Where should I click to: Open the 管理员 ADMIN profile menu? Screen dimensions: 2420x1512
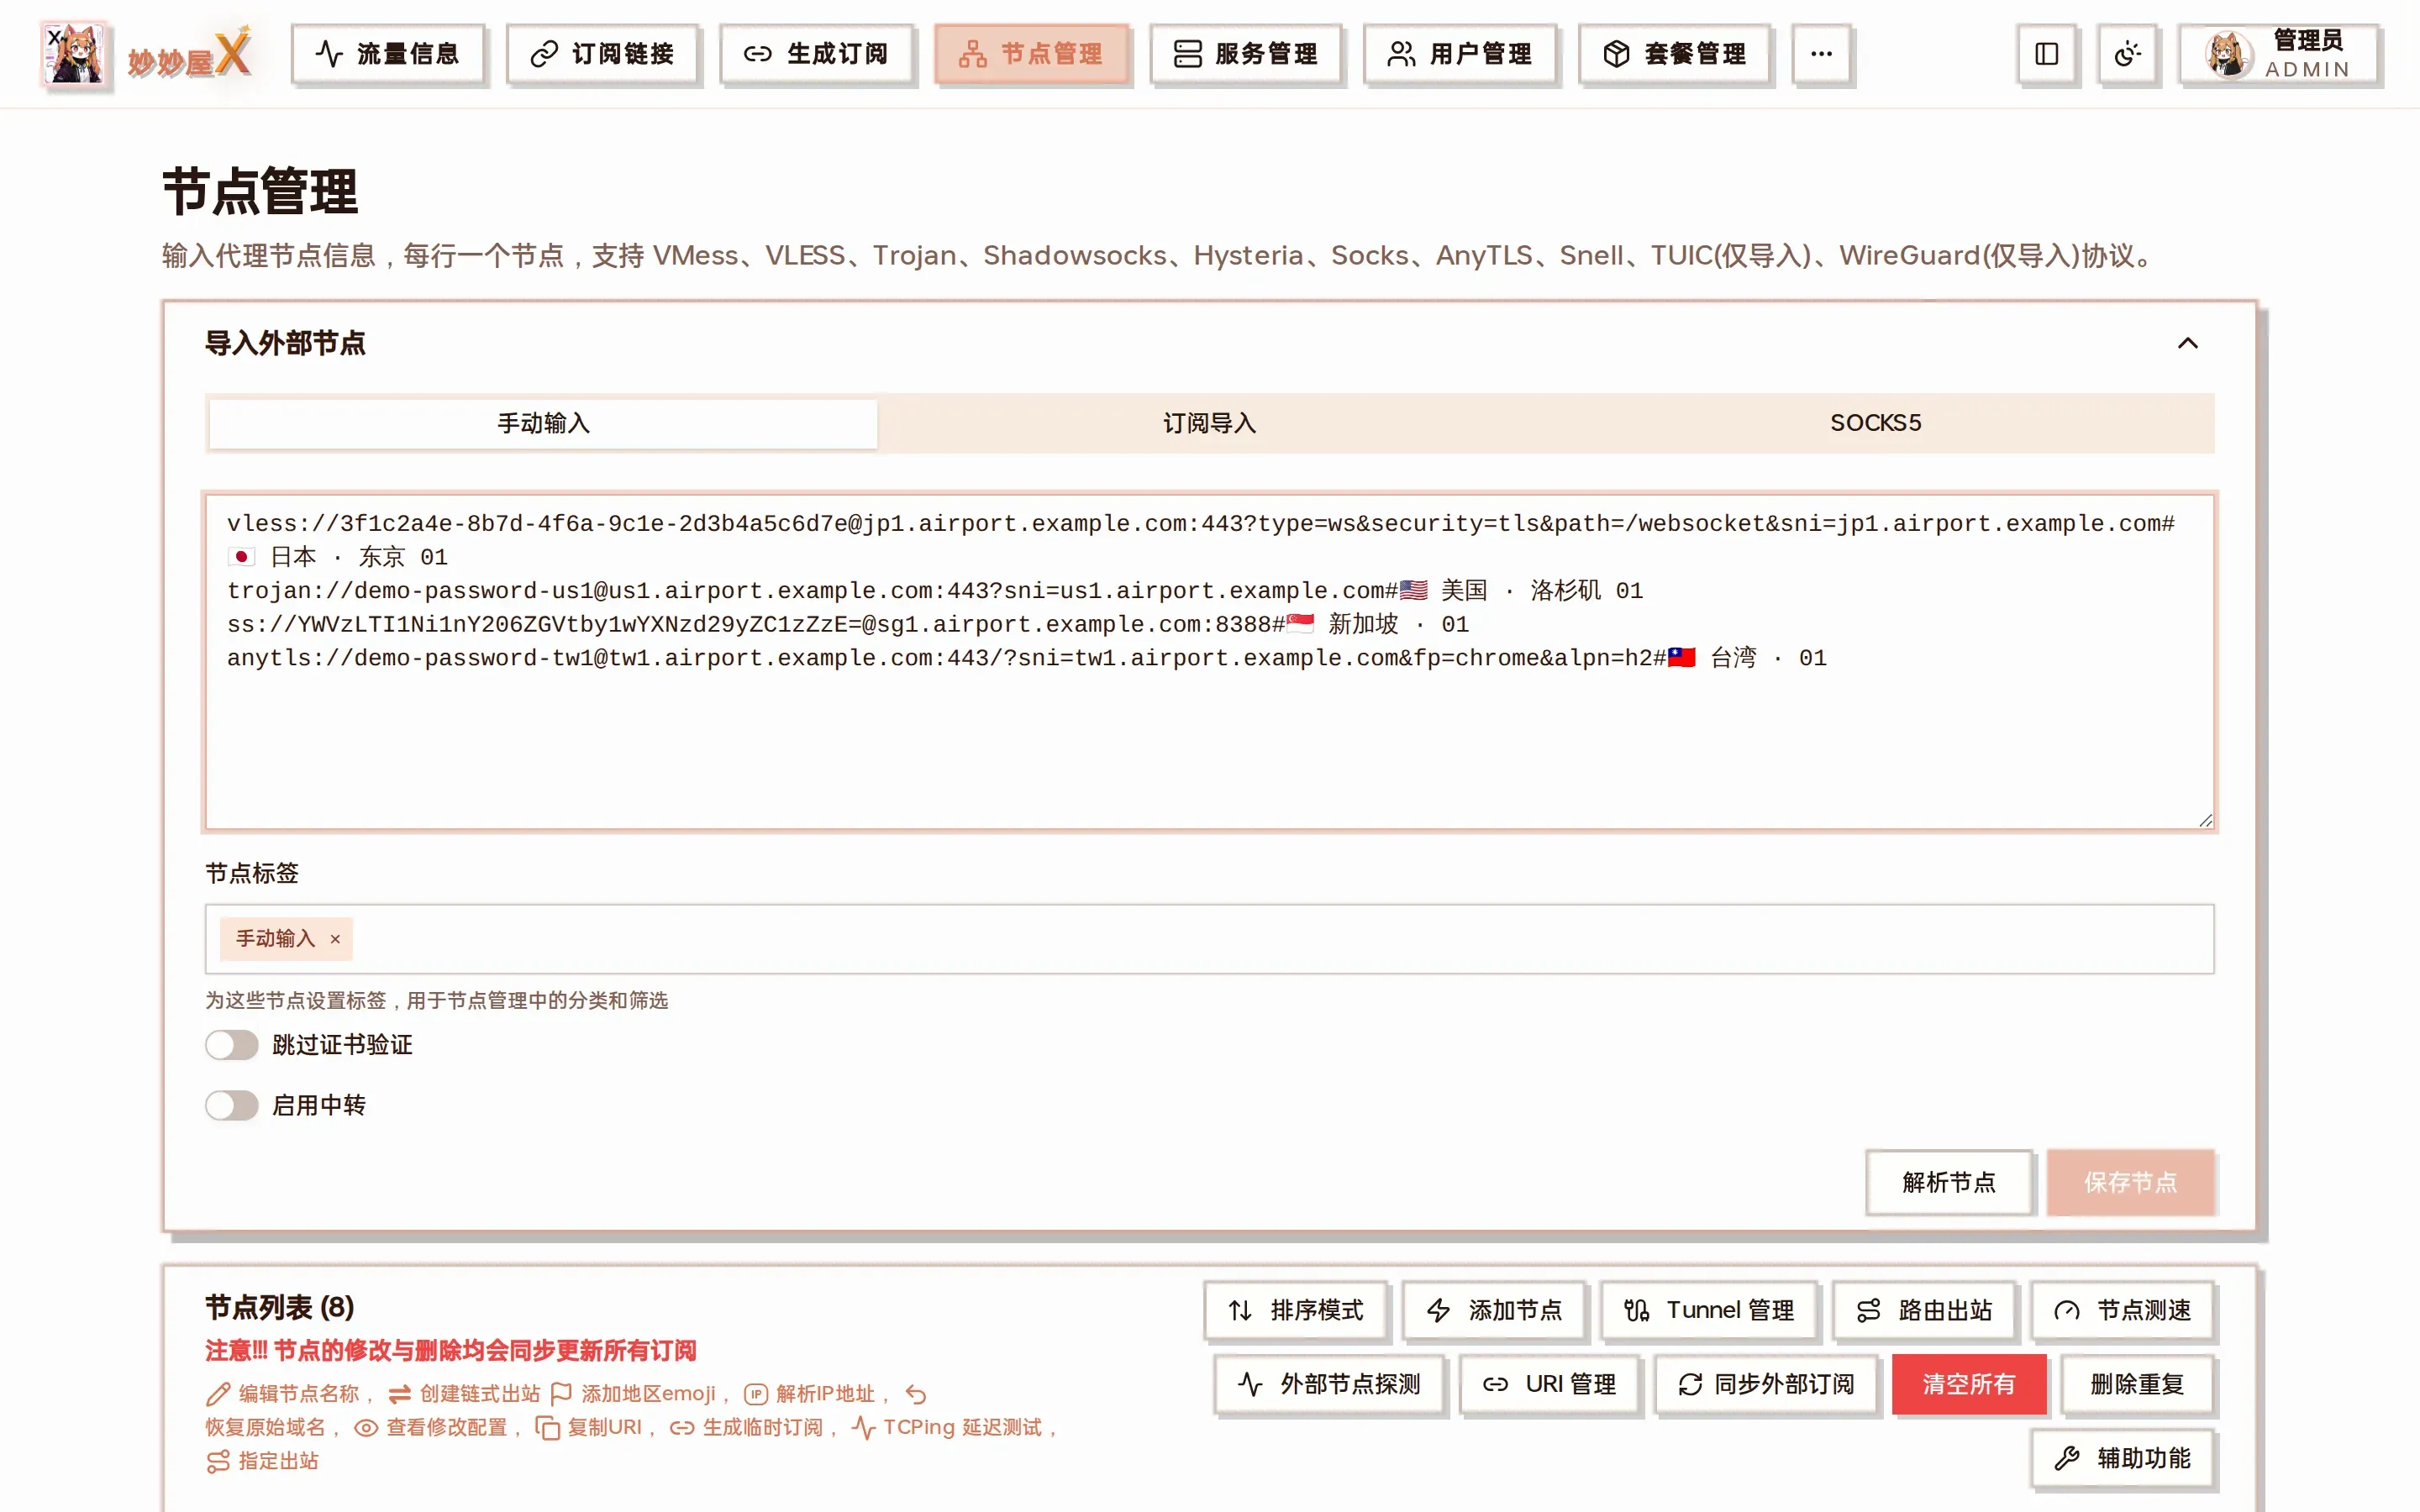[x=2278, y=54]
